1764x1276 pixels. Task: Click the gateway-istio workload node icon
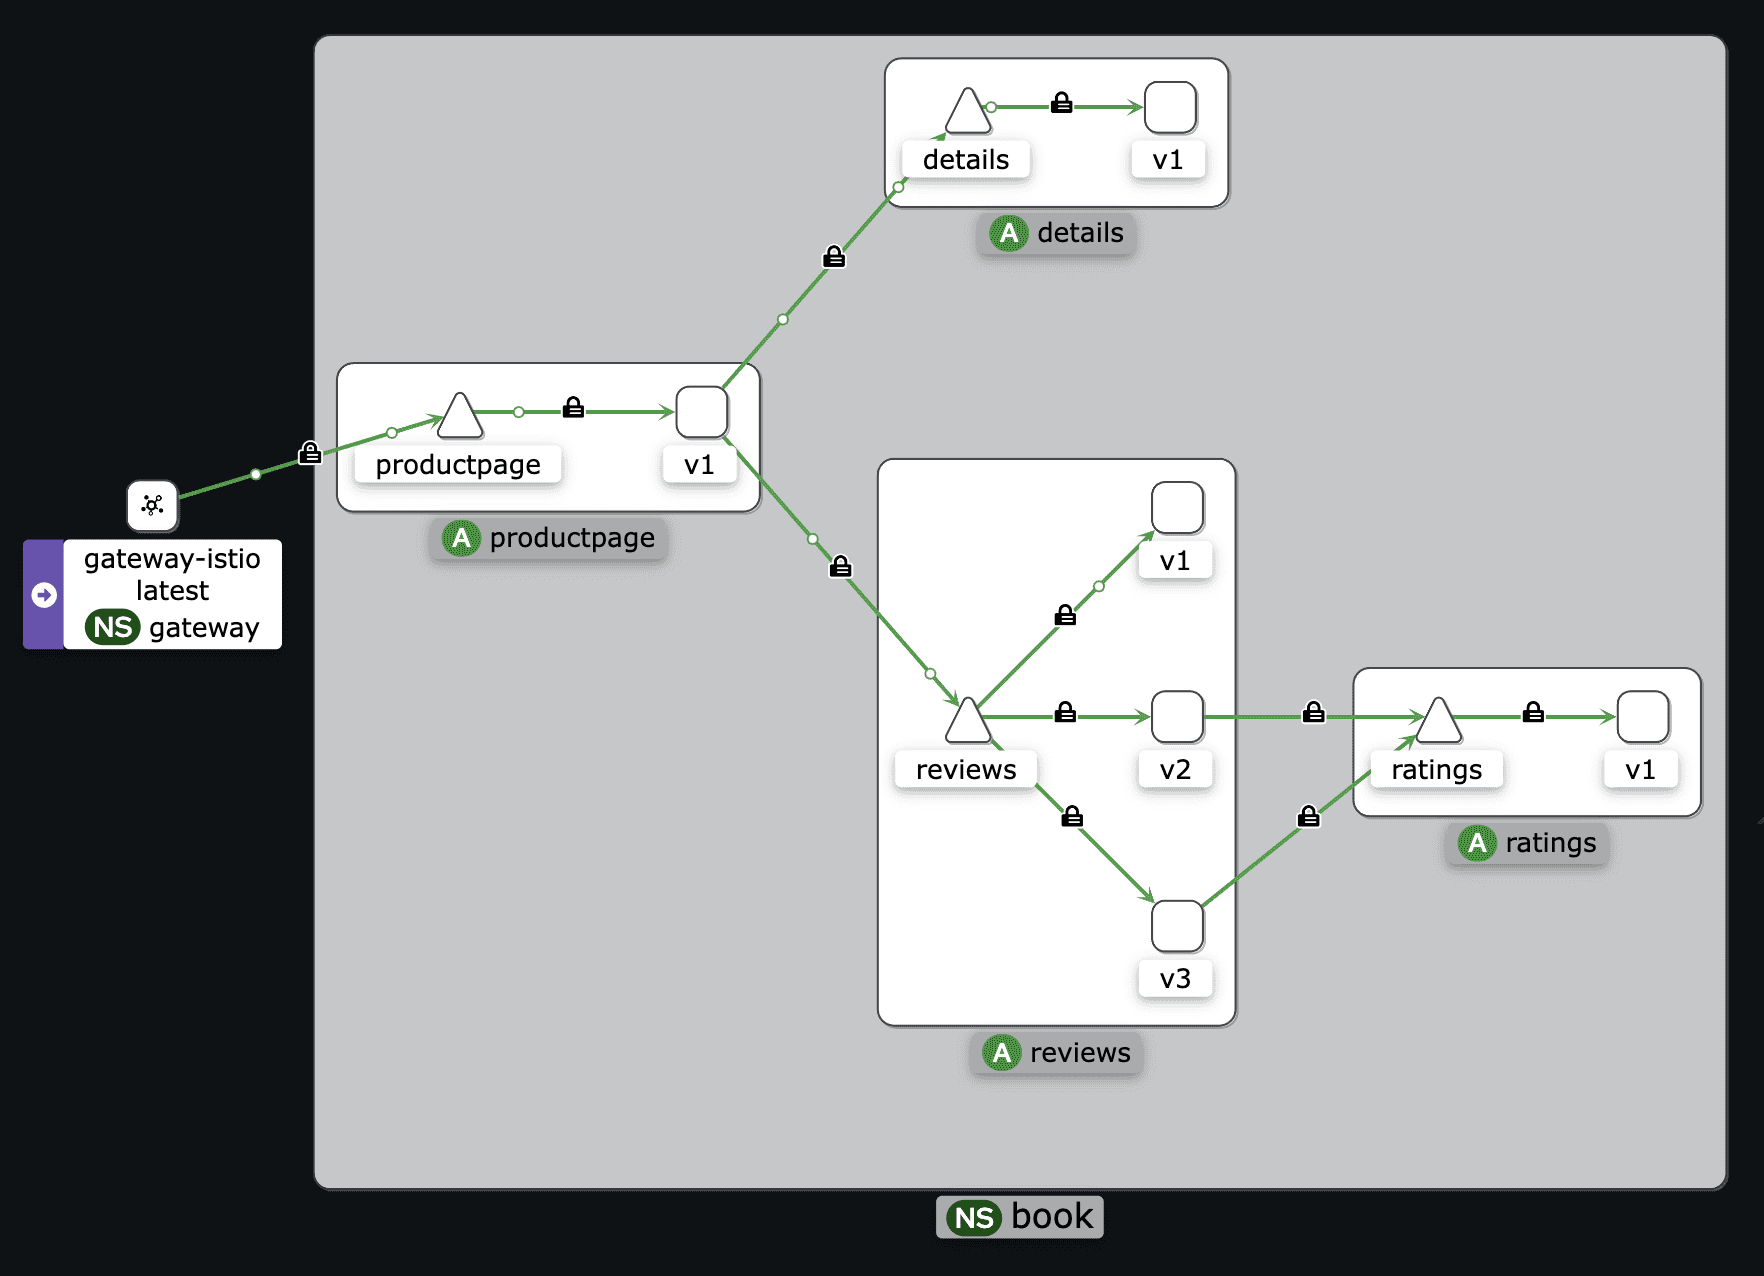(152, 505)
